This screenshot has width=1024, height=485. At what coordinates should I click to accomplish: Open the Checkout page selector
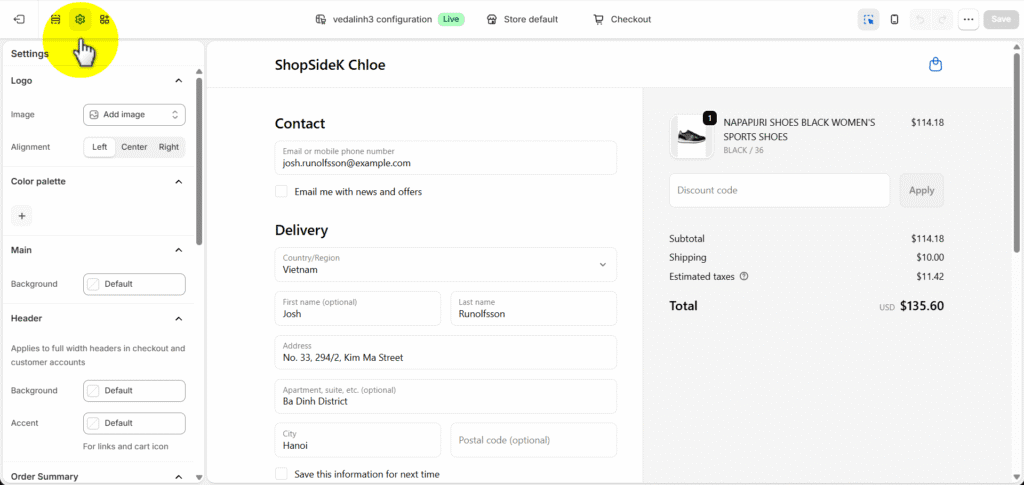[x=622, y=20]
